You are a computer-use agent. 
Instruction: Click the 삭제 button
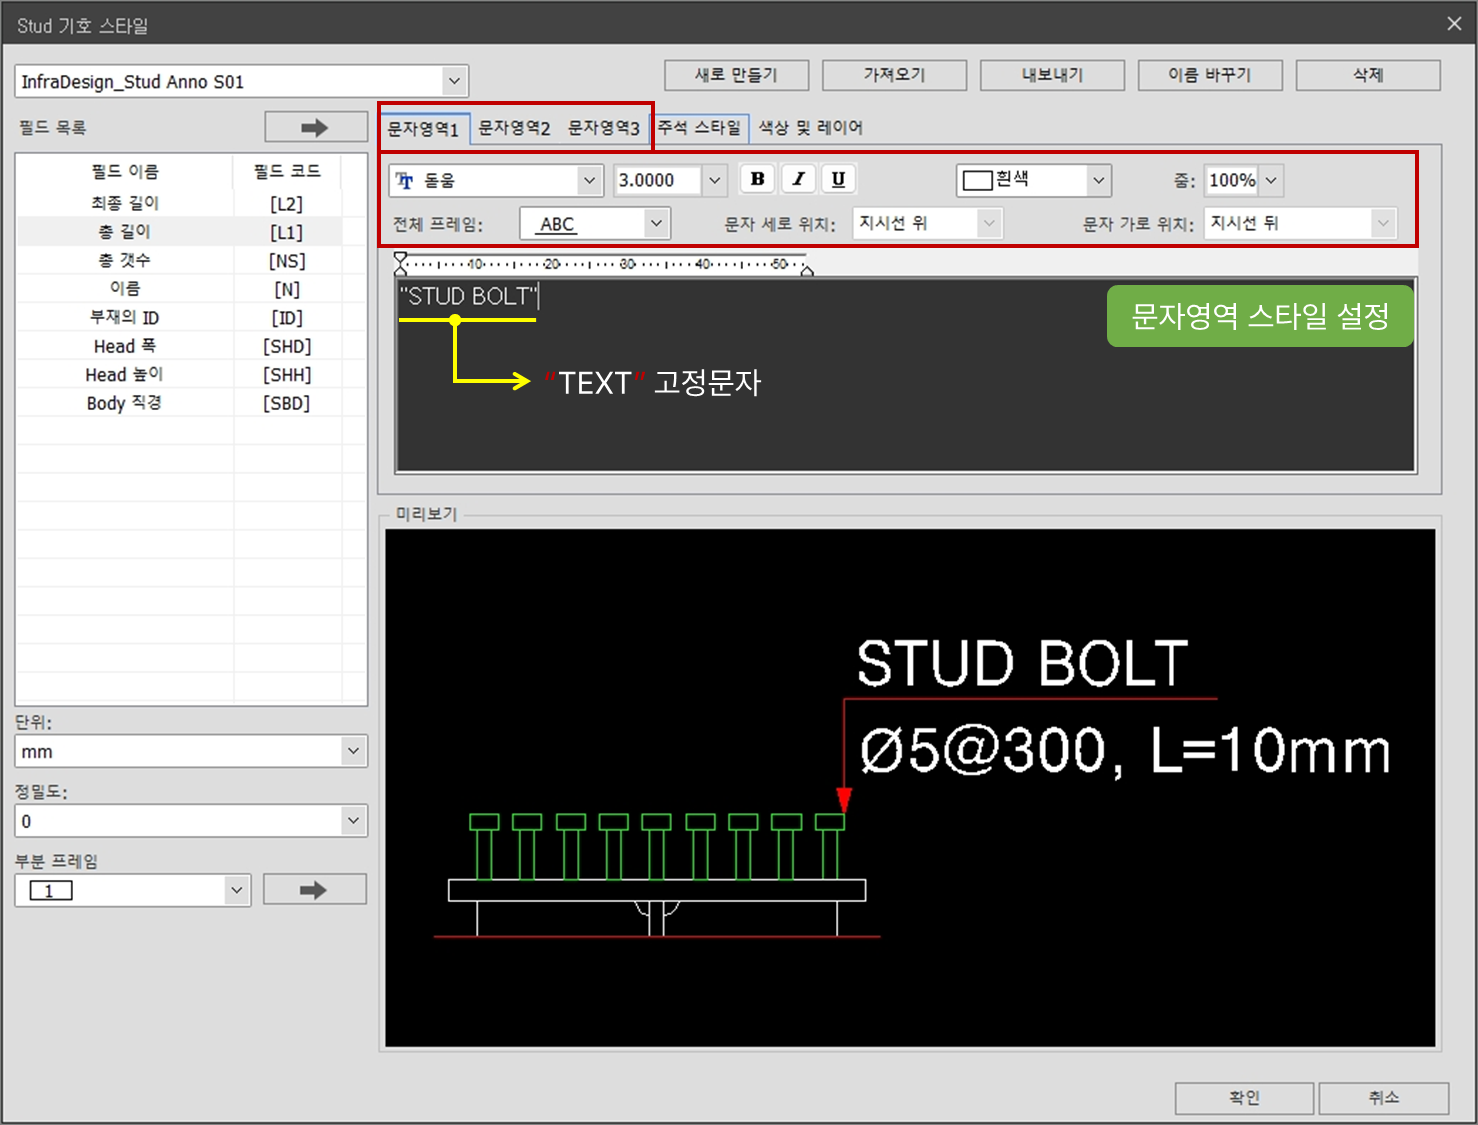(x=1368, y=75)
